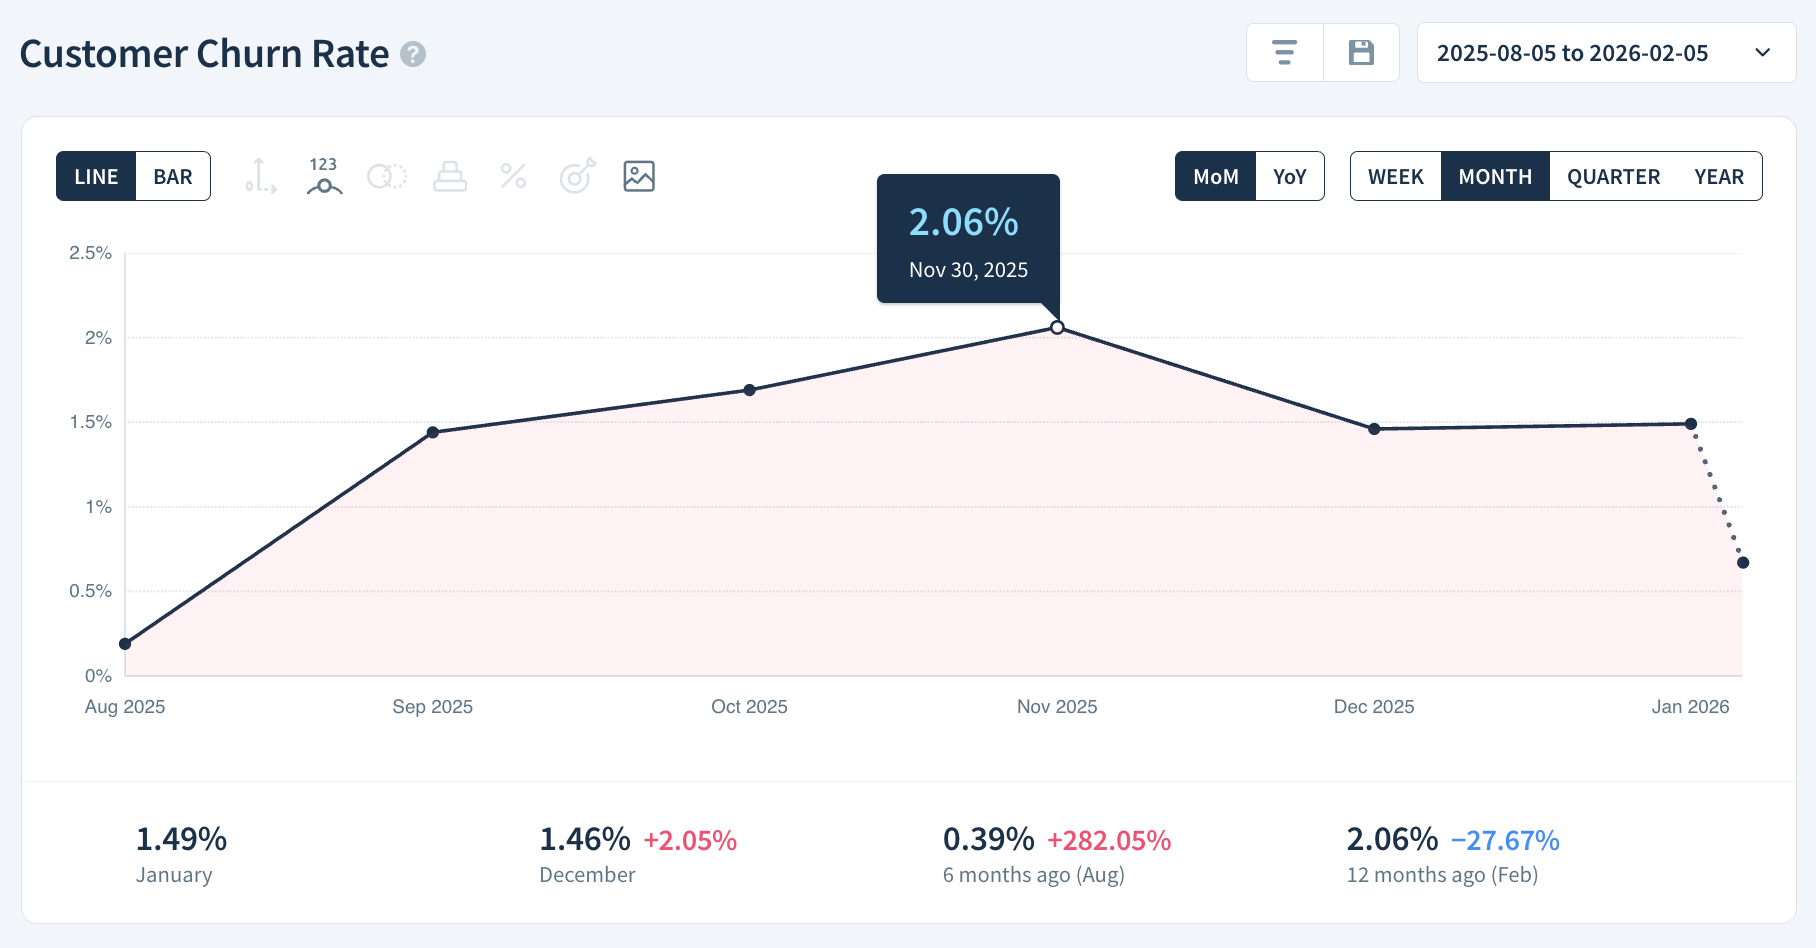Click the 1.49% January summary stat
This screenshot has width=1816, height=948.
(180, 853)
